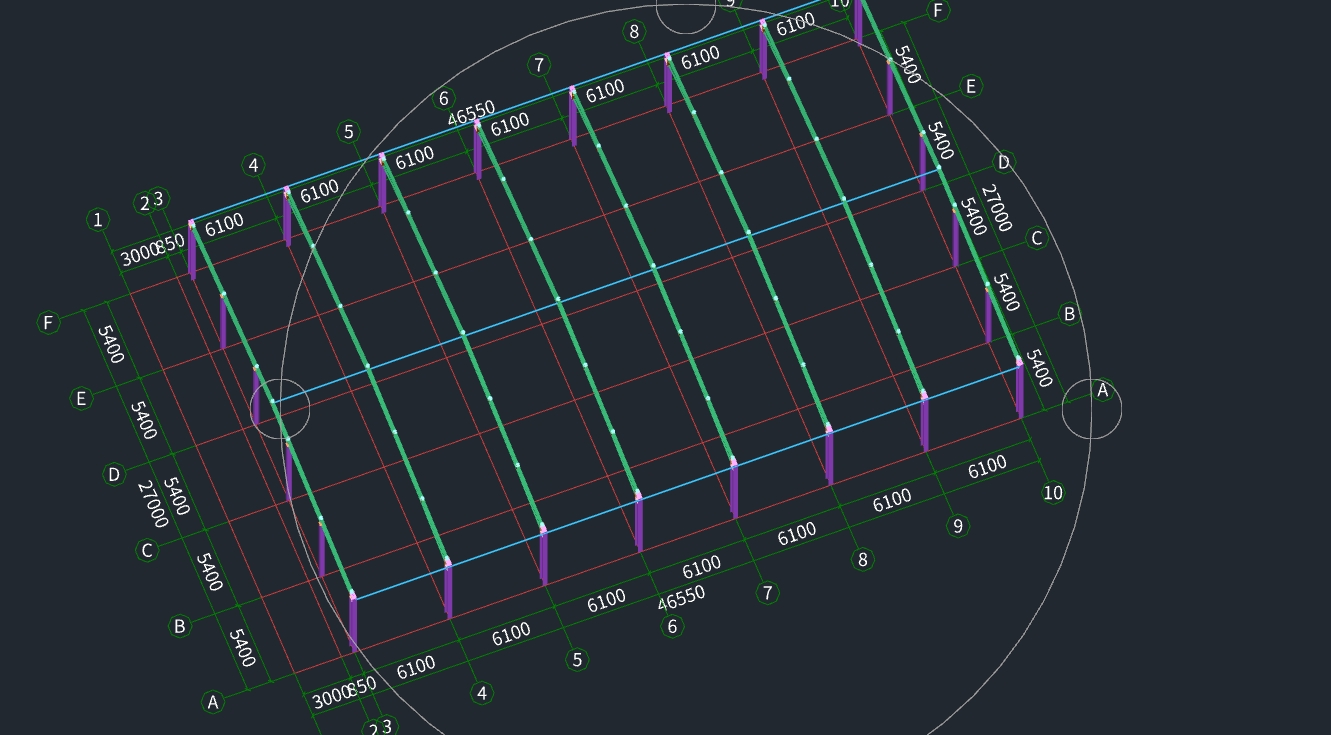Pick grid bubble 7 in lower axis row
Image resolution: width=1331 pixels, height=735 pixels.
point(767,593)
